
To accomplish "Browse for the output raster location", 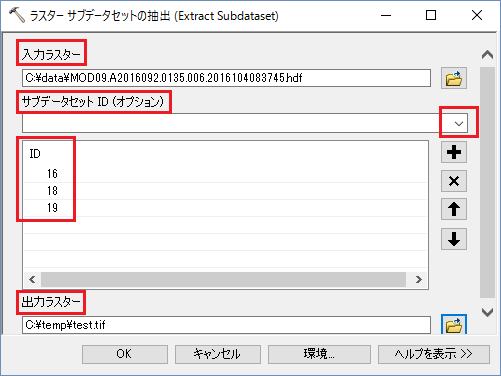I will coord(454,325).
